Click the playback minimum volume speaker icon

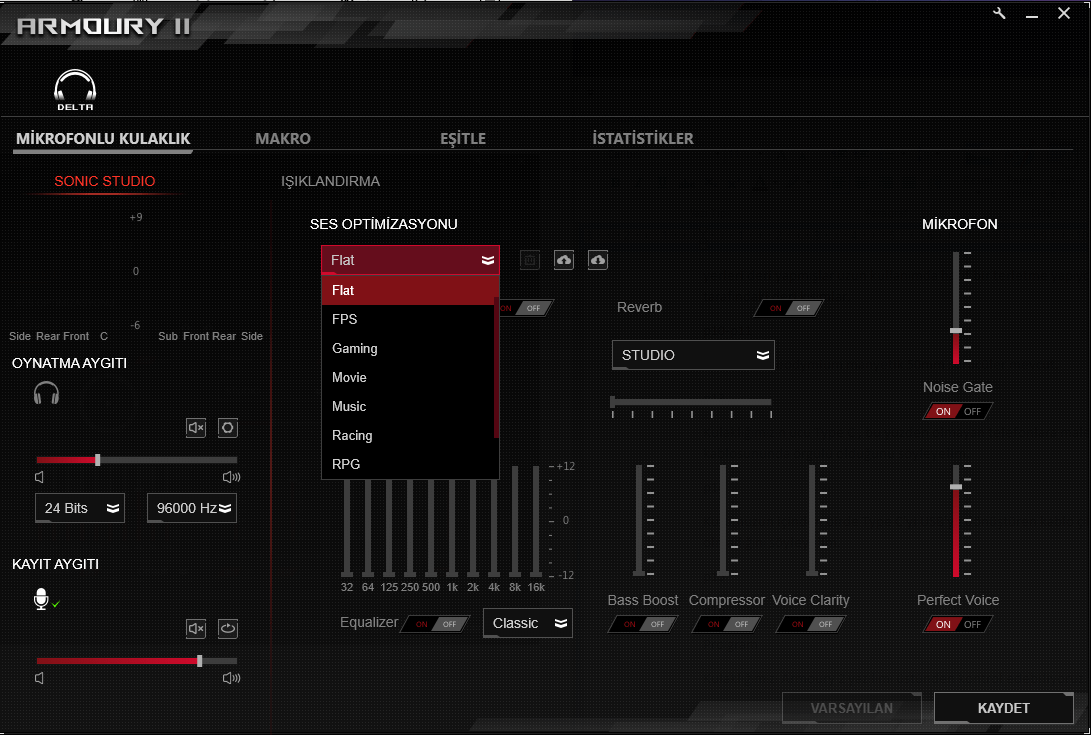pos(40,477)
